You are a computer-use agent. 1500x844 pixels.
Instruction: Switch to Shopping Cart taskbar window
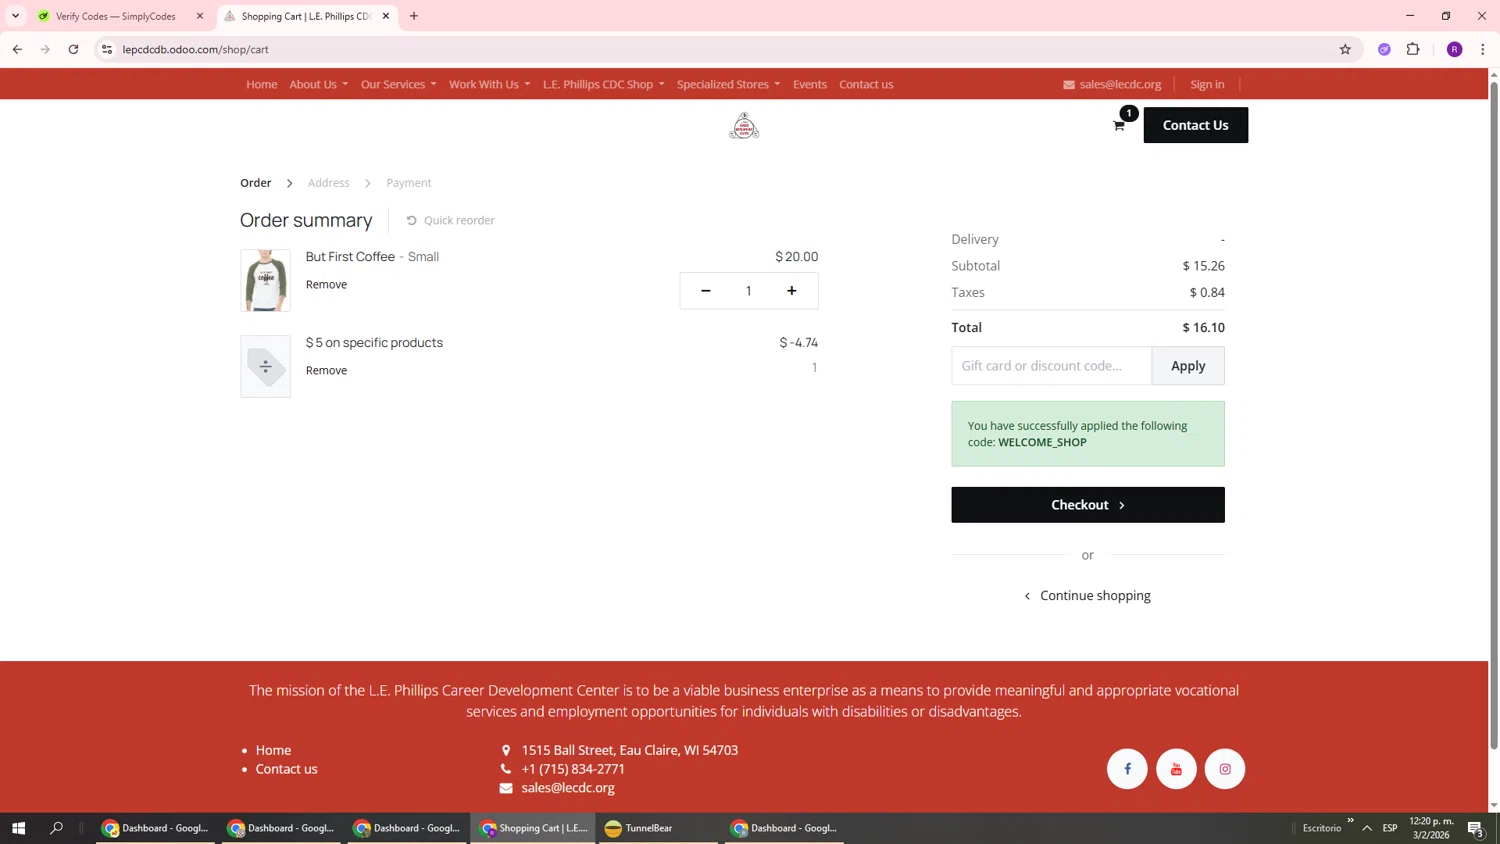(x=533, y=828)
